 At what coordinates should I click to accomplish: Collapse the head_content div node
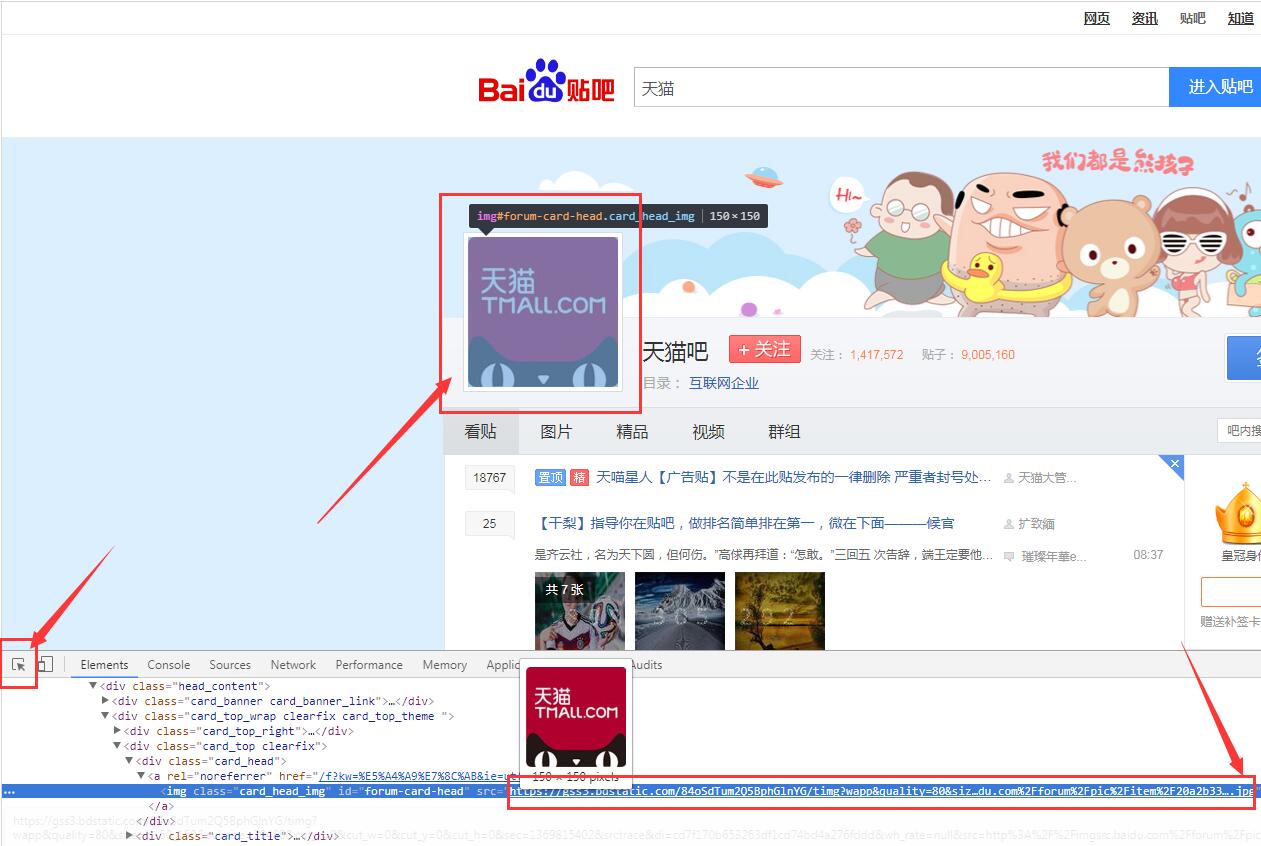pyautogui.click(x=93, y=686)
